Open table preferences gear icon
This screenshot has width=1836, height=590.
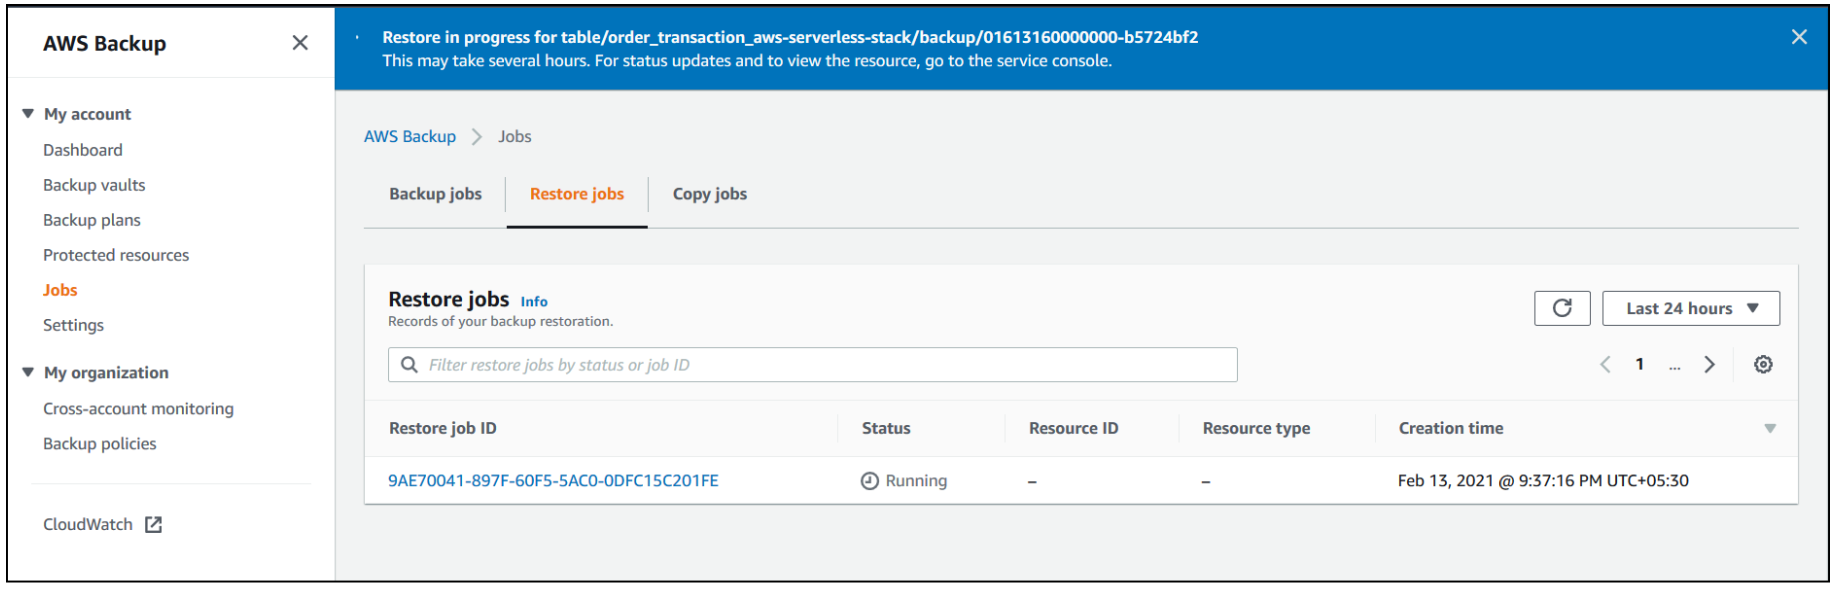(1763, 364)
